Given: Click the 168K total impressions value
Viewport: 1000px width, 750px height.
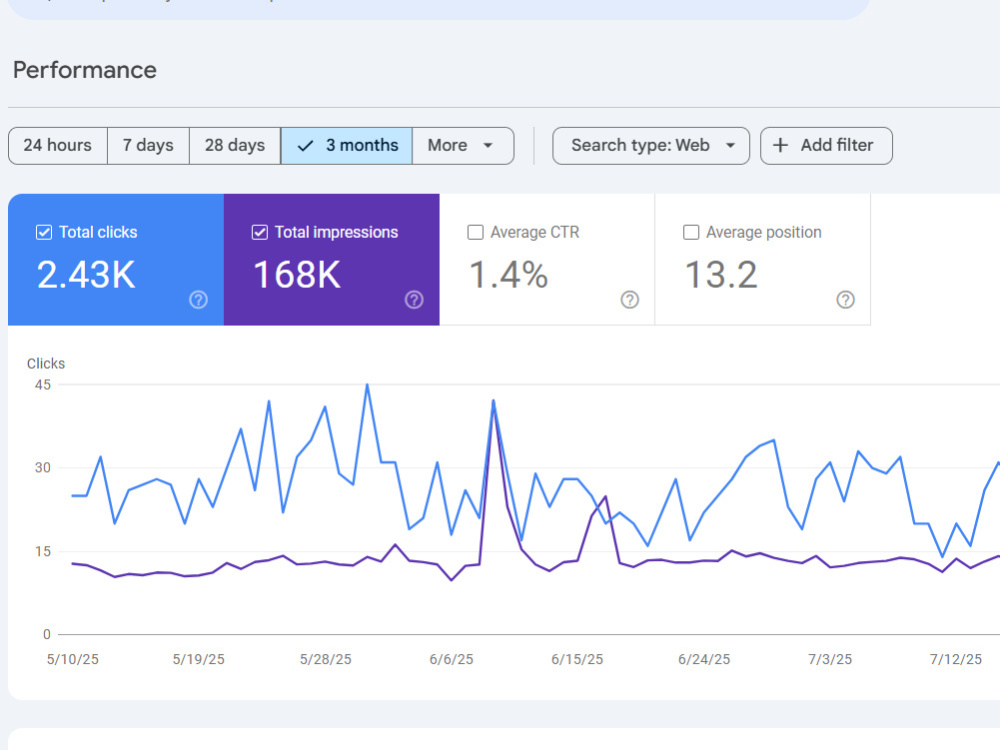Looking at the screenshot, I should [297, 275].
